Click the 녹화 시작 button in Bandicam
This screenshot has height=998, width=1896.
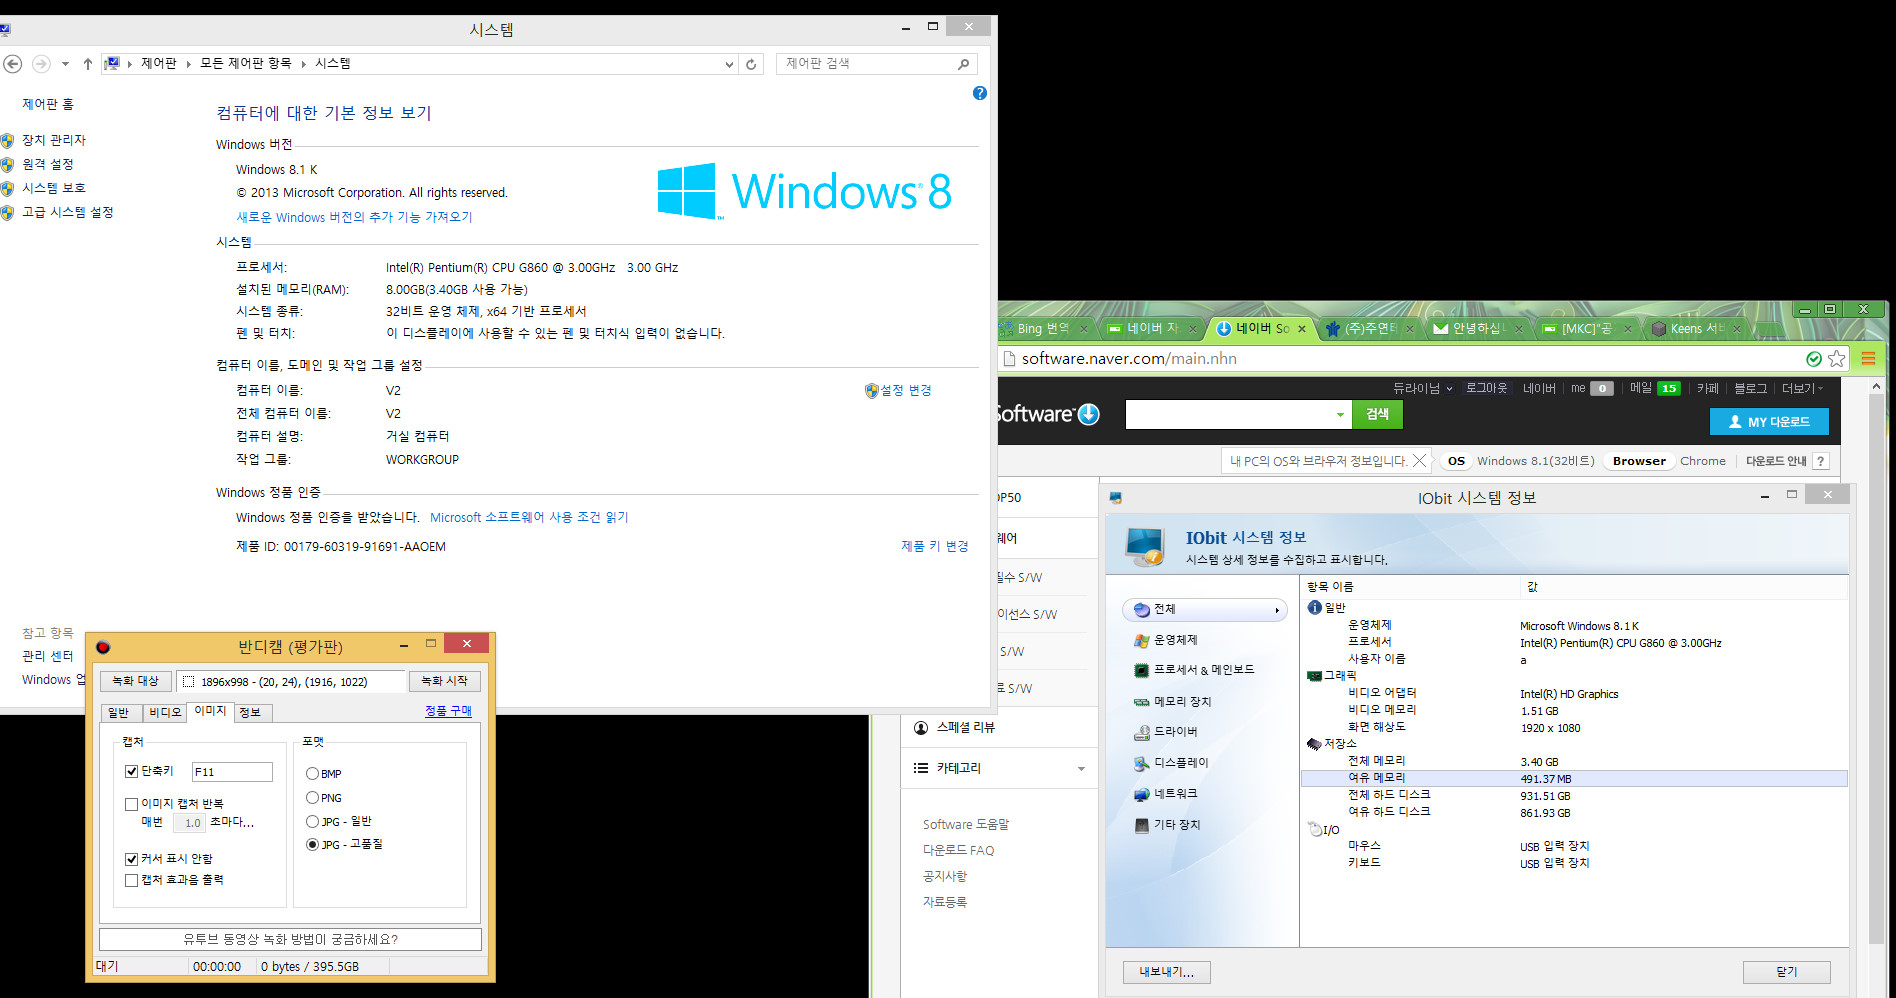444,681
